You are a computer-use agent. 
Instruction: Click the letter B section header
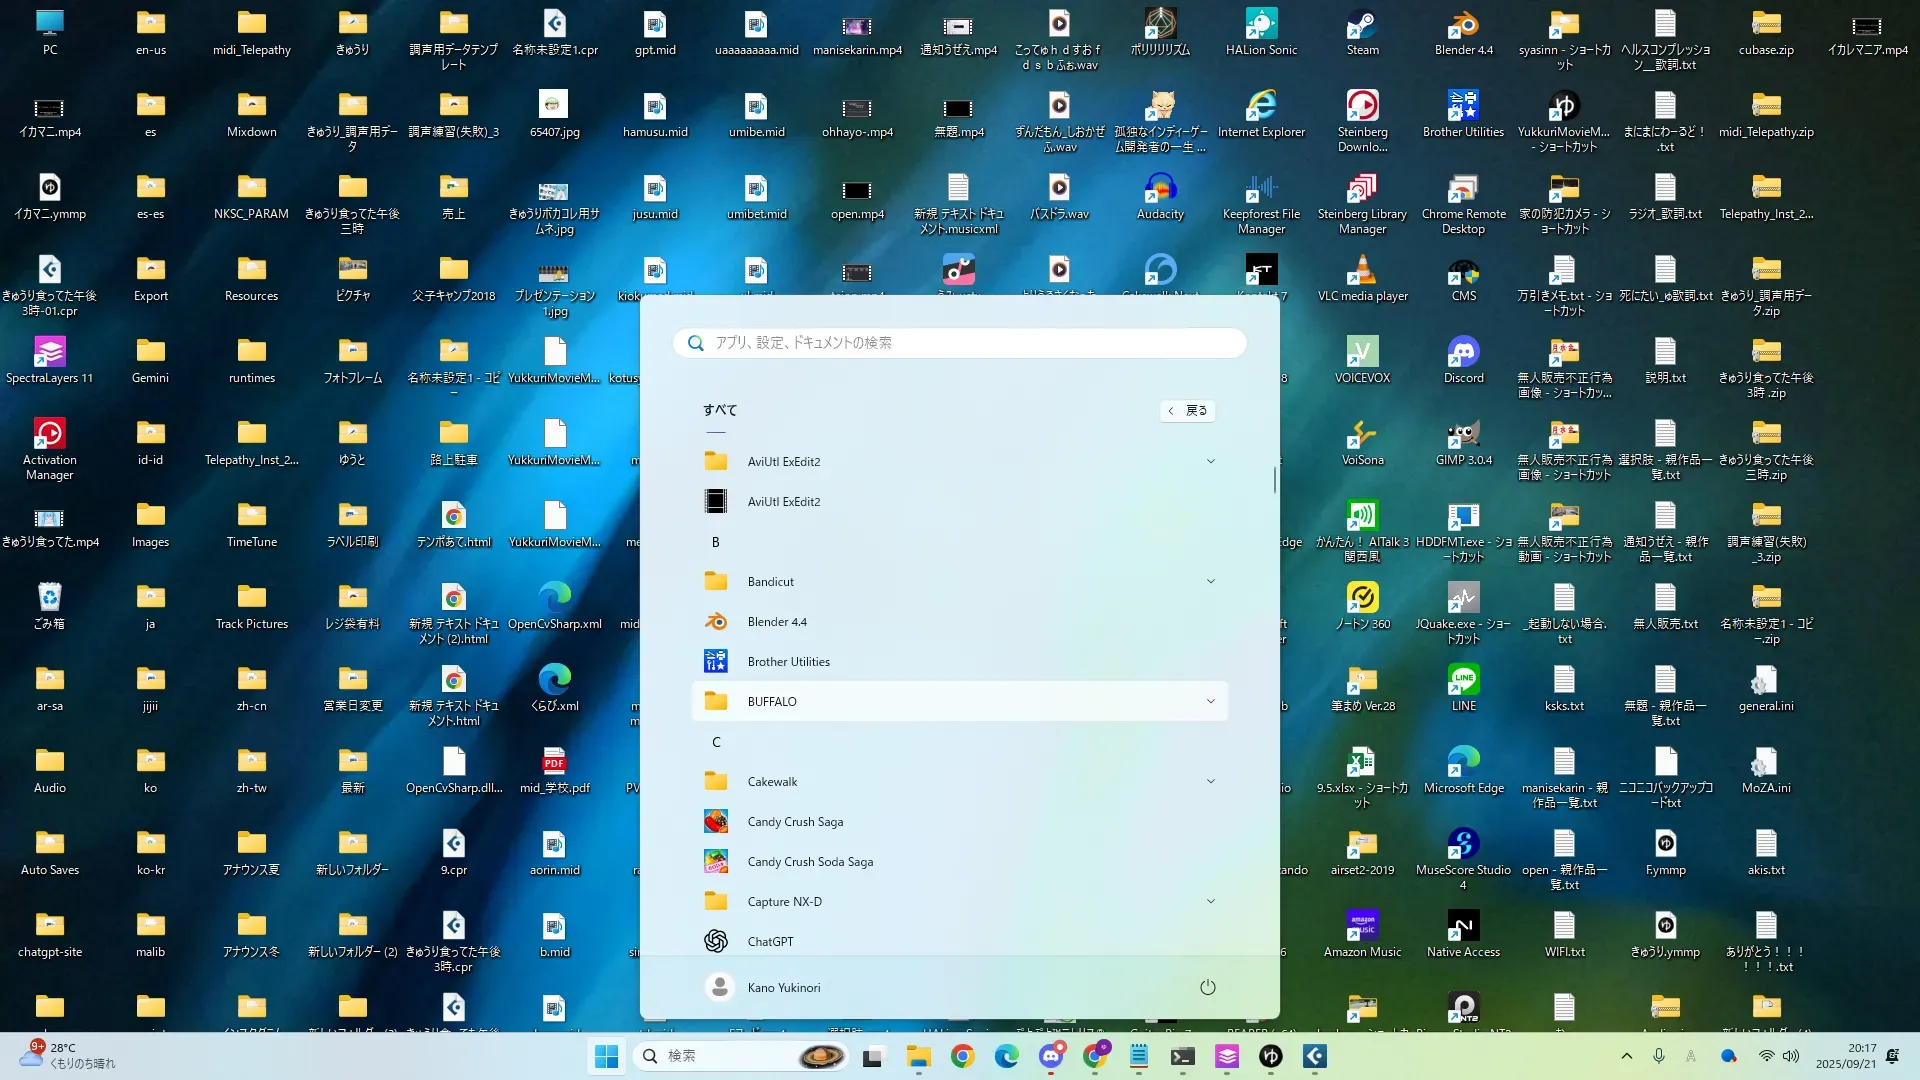click(716, 542)
